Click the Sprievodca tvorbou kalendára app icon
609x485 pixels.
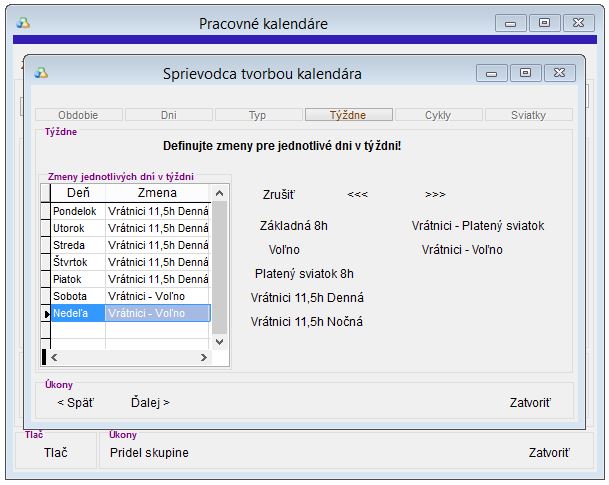(41, 73)
